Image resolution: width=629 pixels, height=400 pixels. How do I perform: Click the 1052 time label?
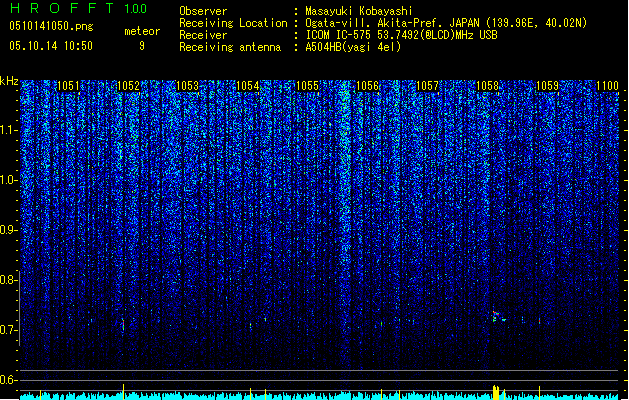click(128, 85)
